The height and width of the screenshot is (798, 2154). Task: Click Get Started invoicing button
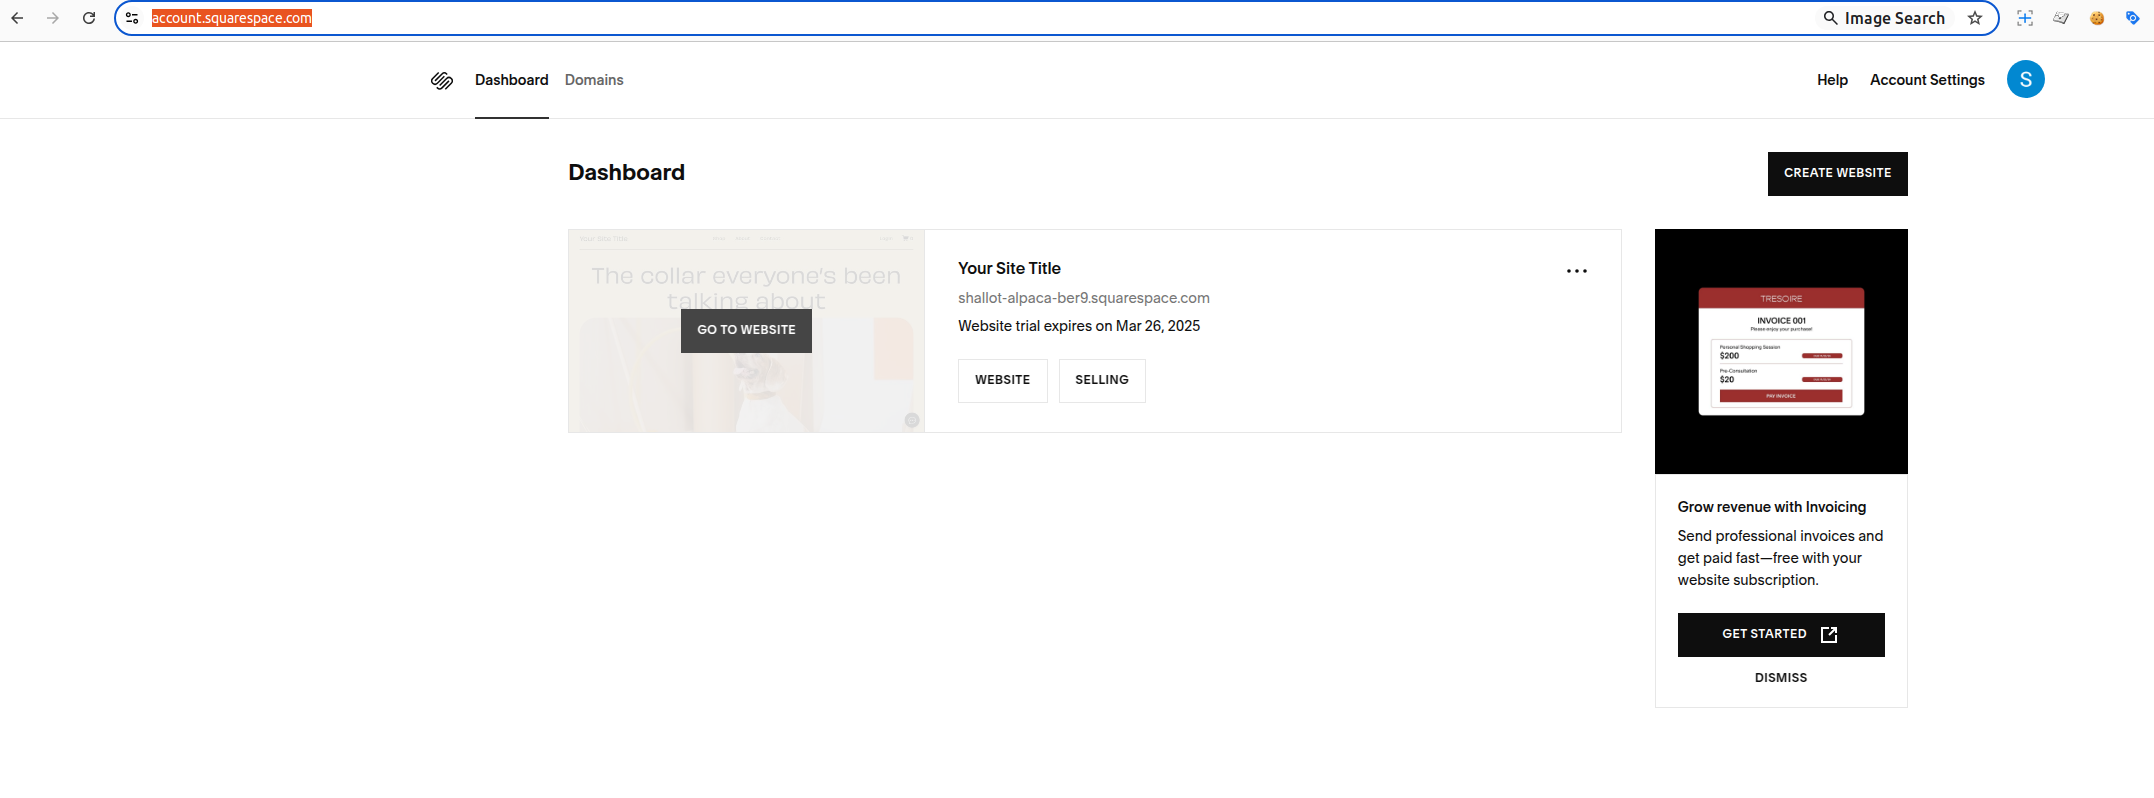click(x=1781, y=635)
